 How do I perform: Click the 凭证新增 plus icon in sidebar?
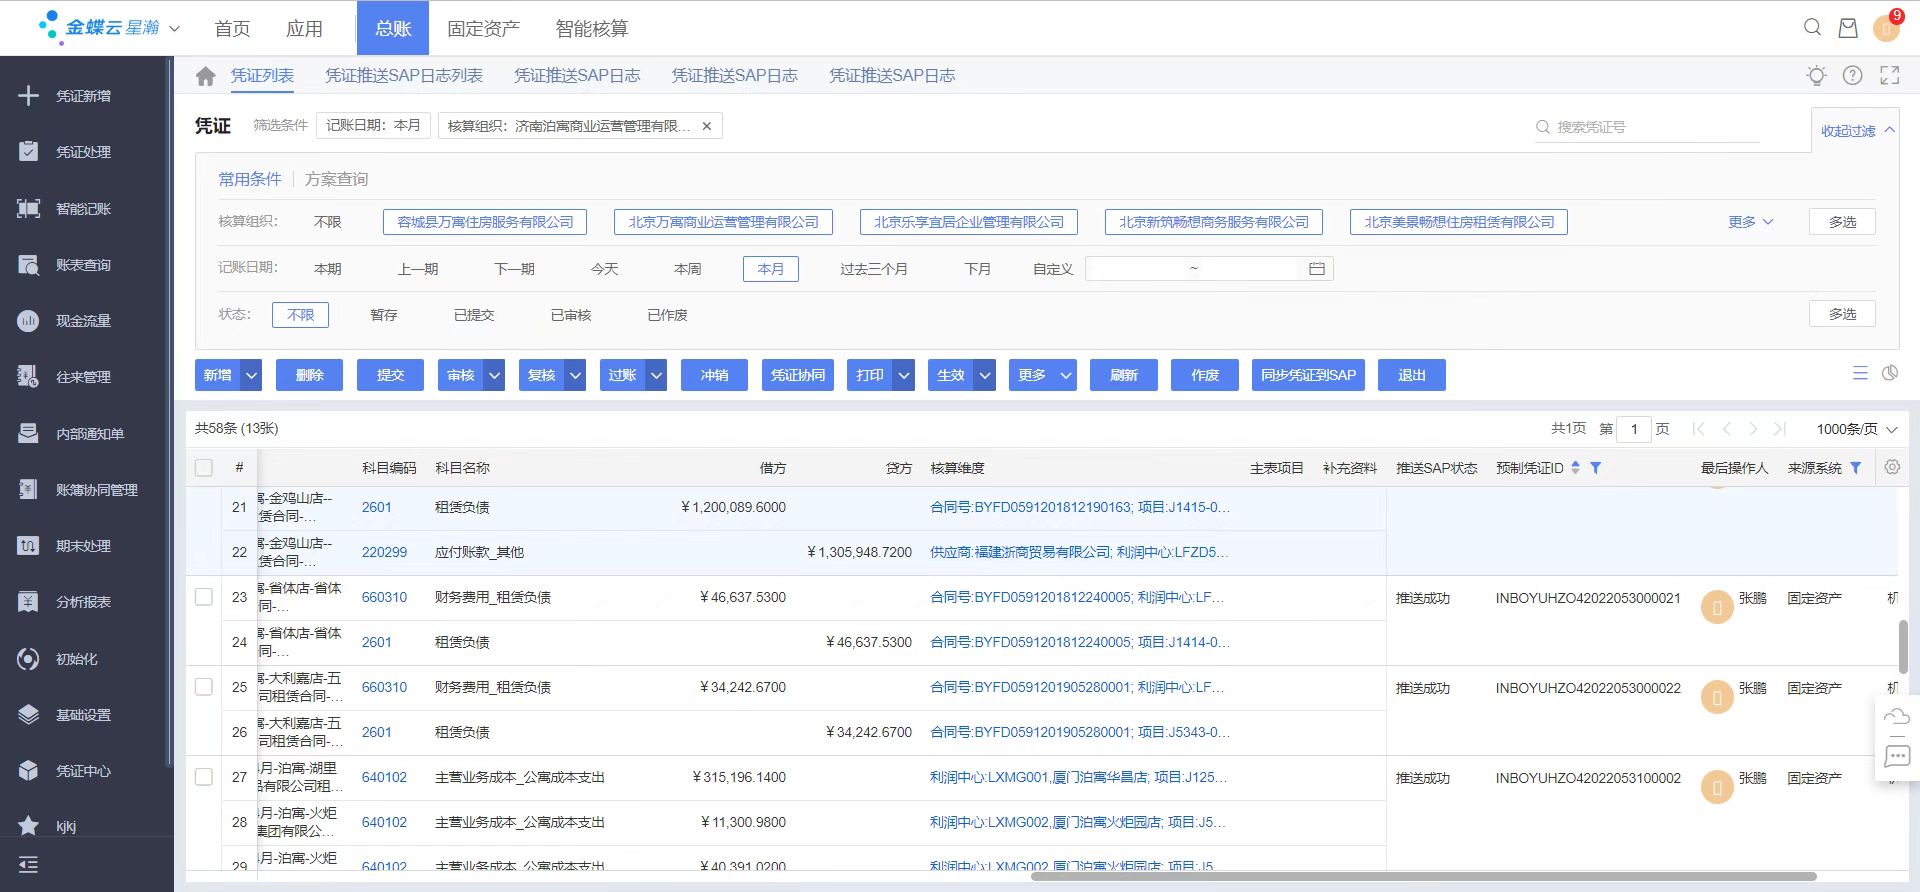(28, 95)
